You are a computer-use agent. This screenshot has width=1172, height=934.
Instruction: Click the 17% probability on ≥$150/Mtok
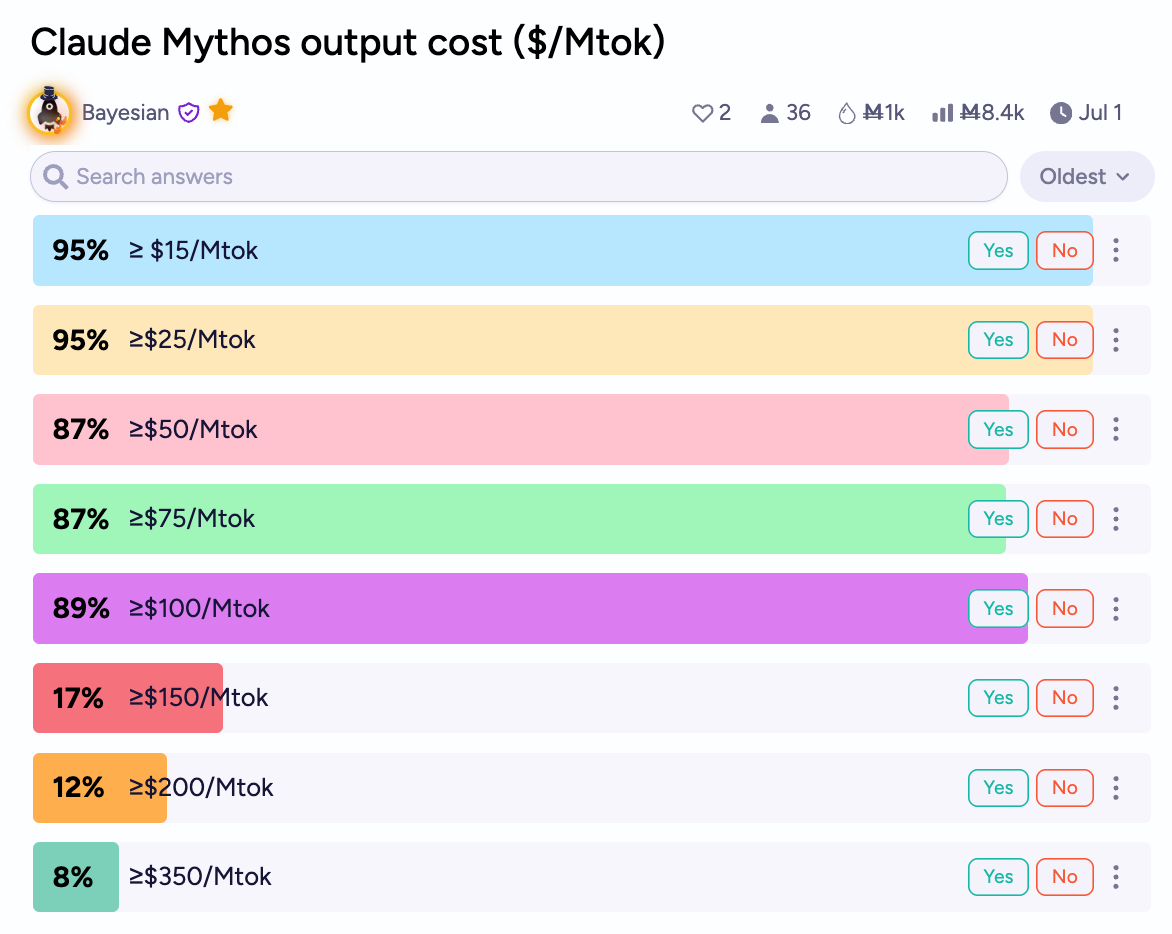click(x=78, y=698)
